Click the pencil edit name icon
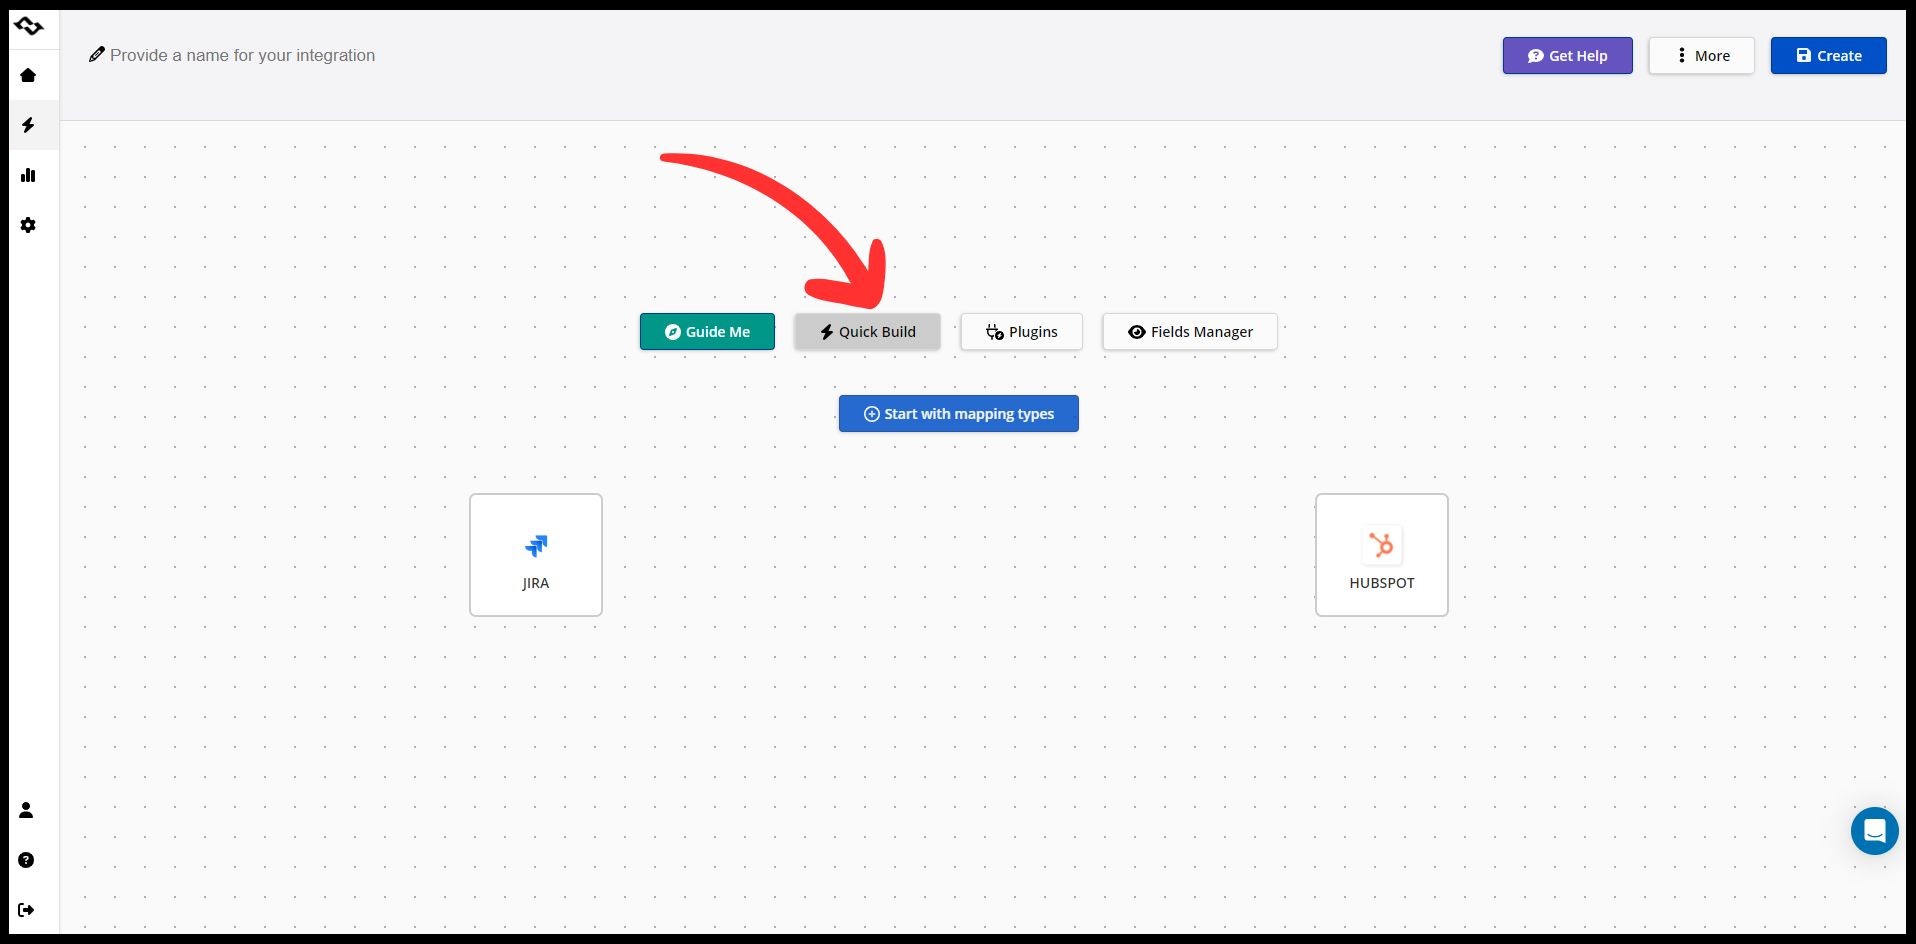This screenshot has height=944, width=1916. pyautogui.click(x=97, y=55)
